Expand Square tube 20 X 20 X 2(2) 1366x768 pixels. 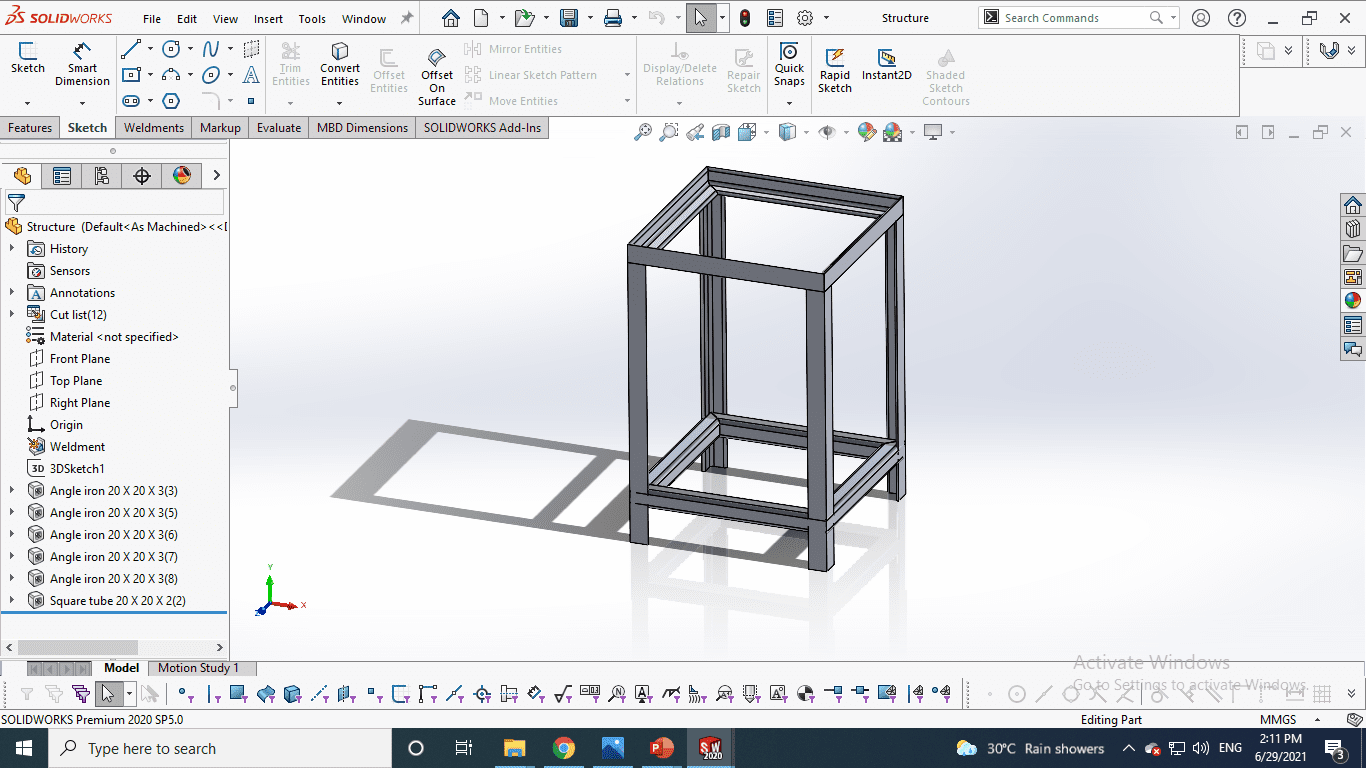(x=12, y=601)
